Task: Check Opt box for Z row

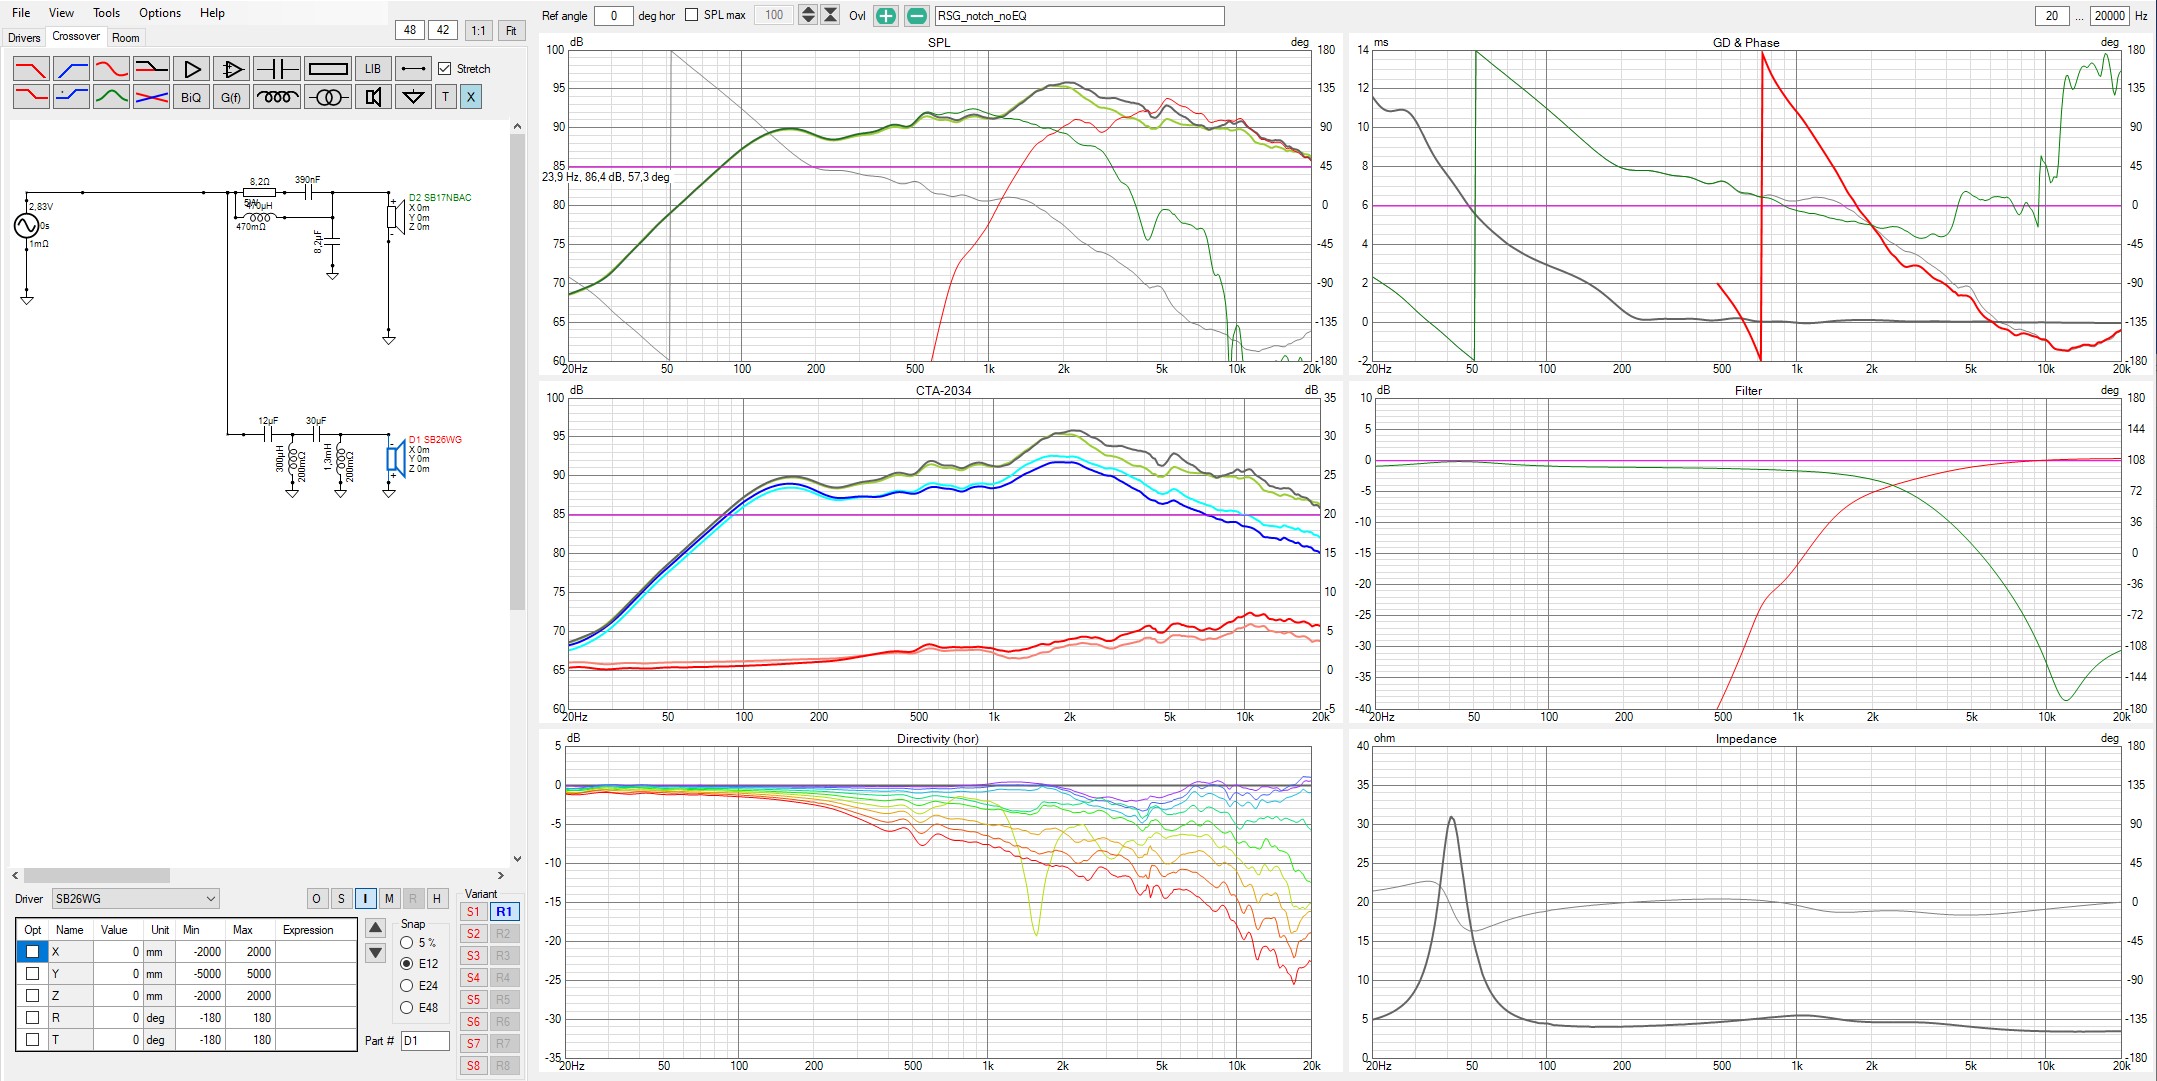Action: [x=32, y=996]
